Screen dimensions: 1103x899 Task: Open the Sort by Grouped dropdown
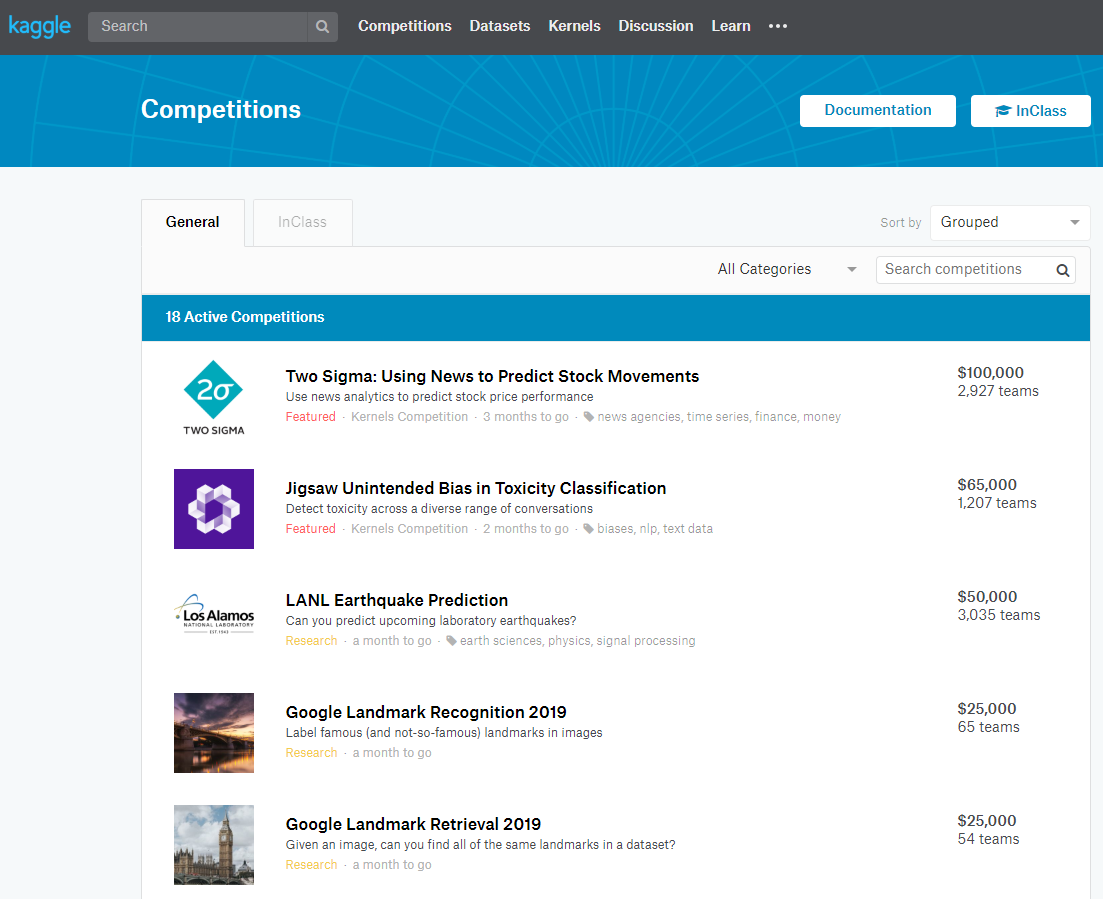click(x=1009, y=222)
